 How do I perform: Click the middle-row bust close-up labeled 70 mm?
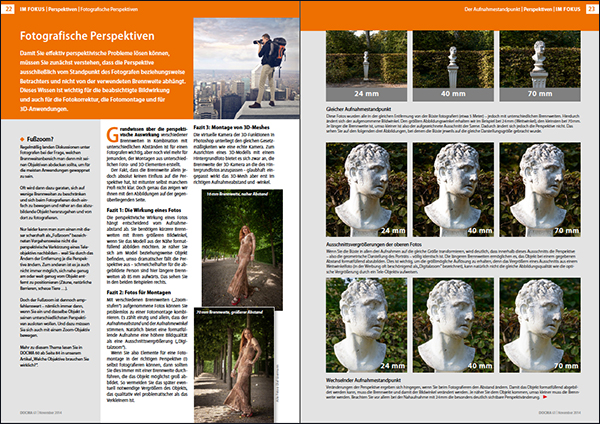pyautogui.click(x=540, y=189)
